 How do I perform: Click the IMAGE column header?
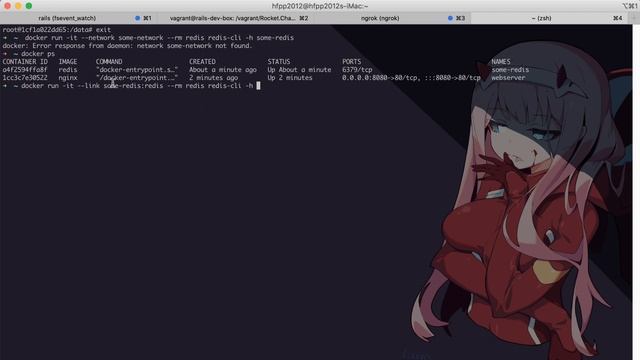[x=68, y=62]
